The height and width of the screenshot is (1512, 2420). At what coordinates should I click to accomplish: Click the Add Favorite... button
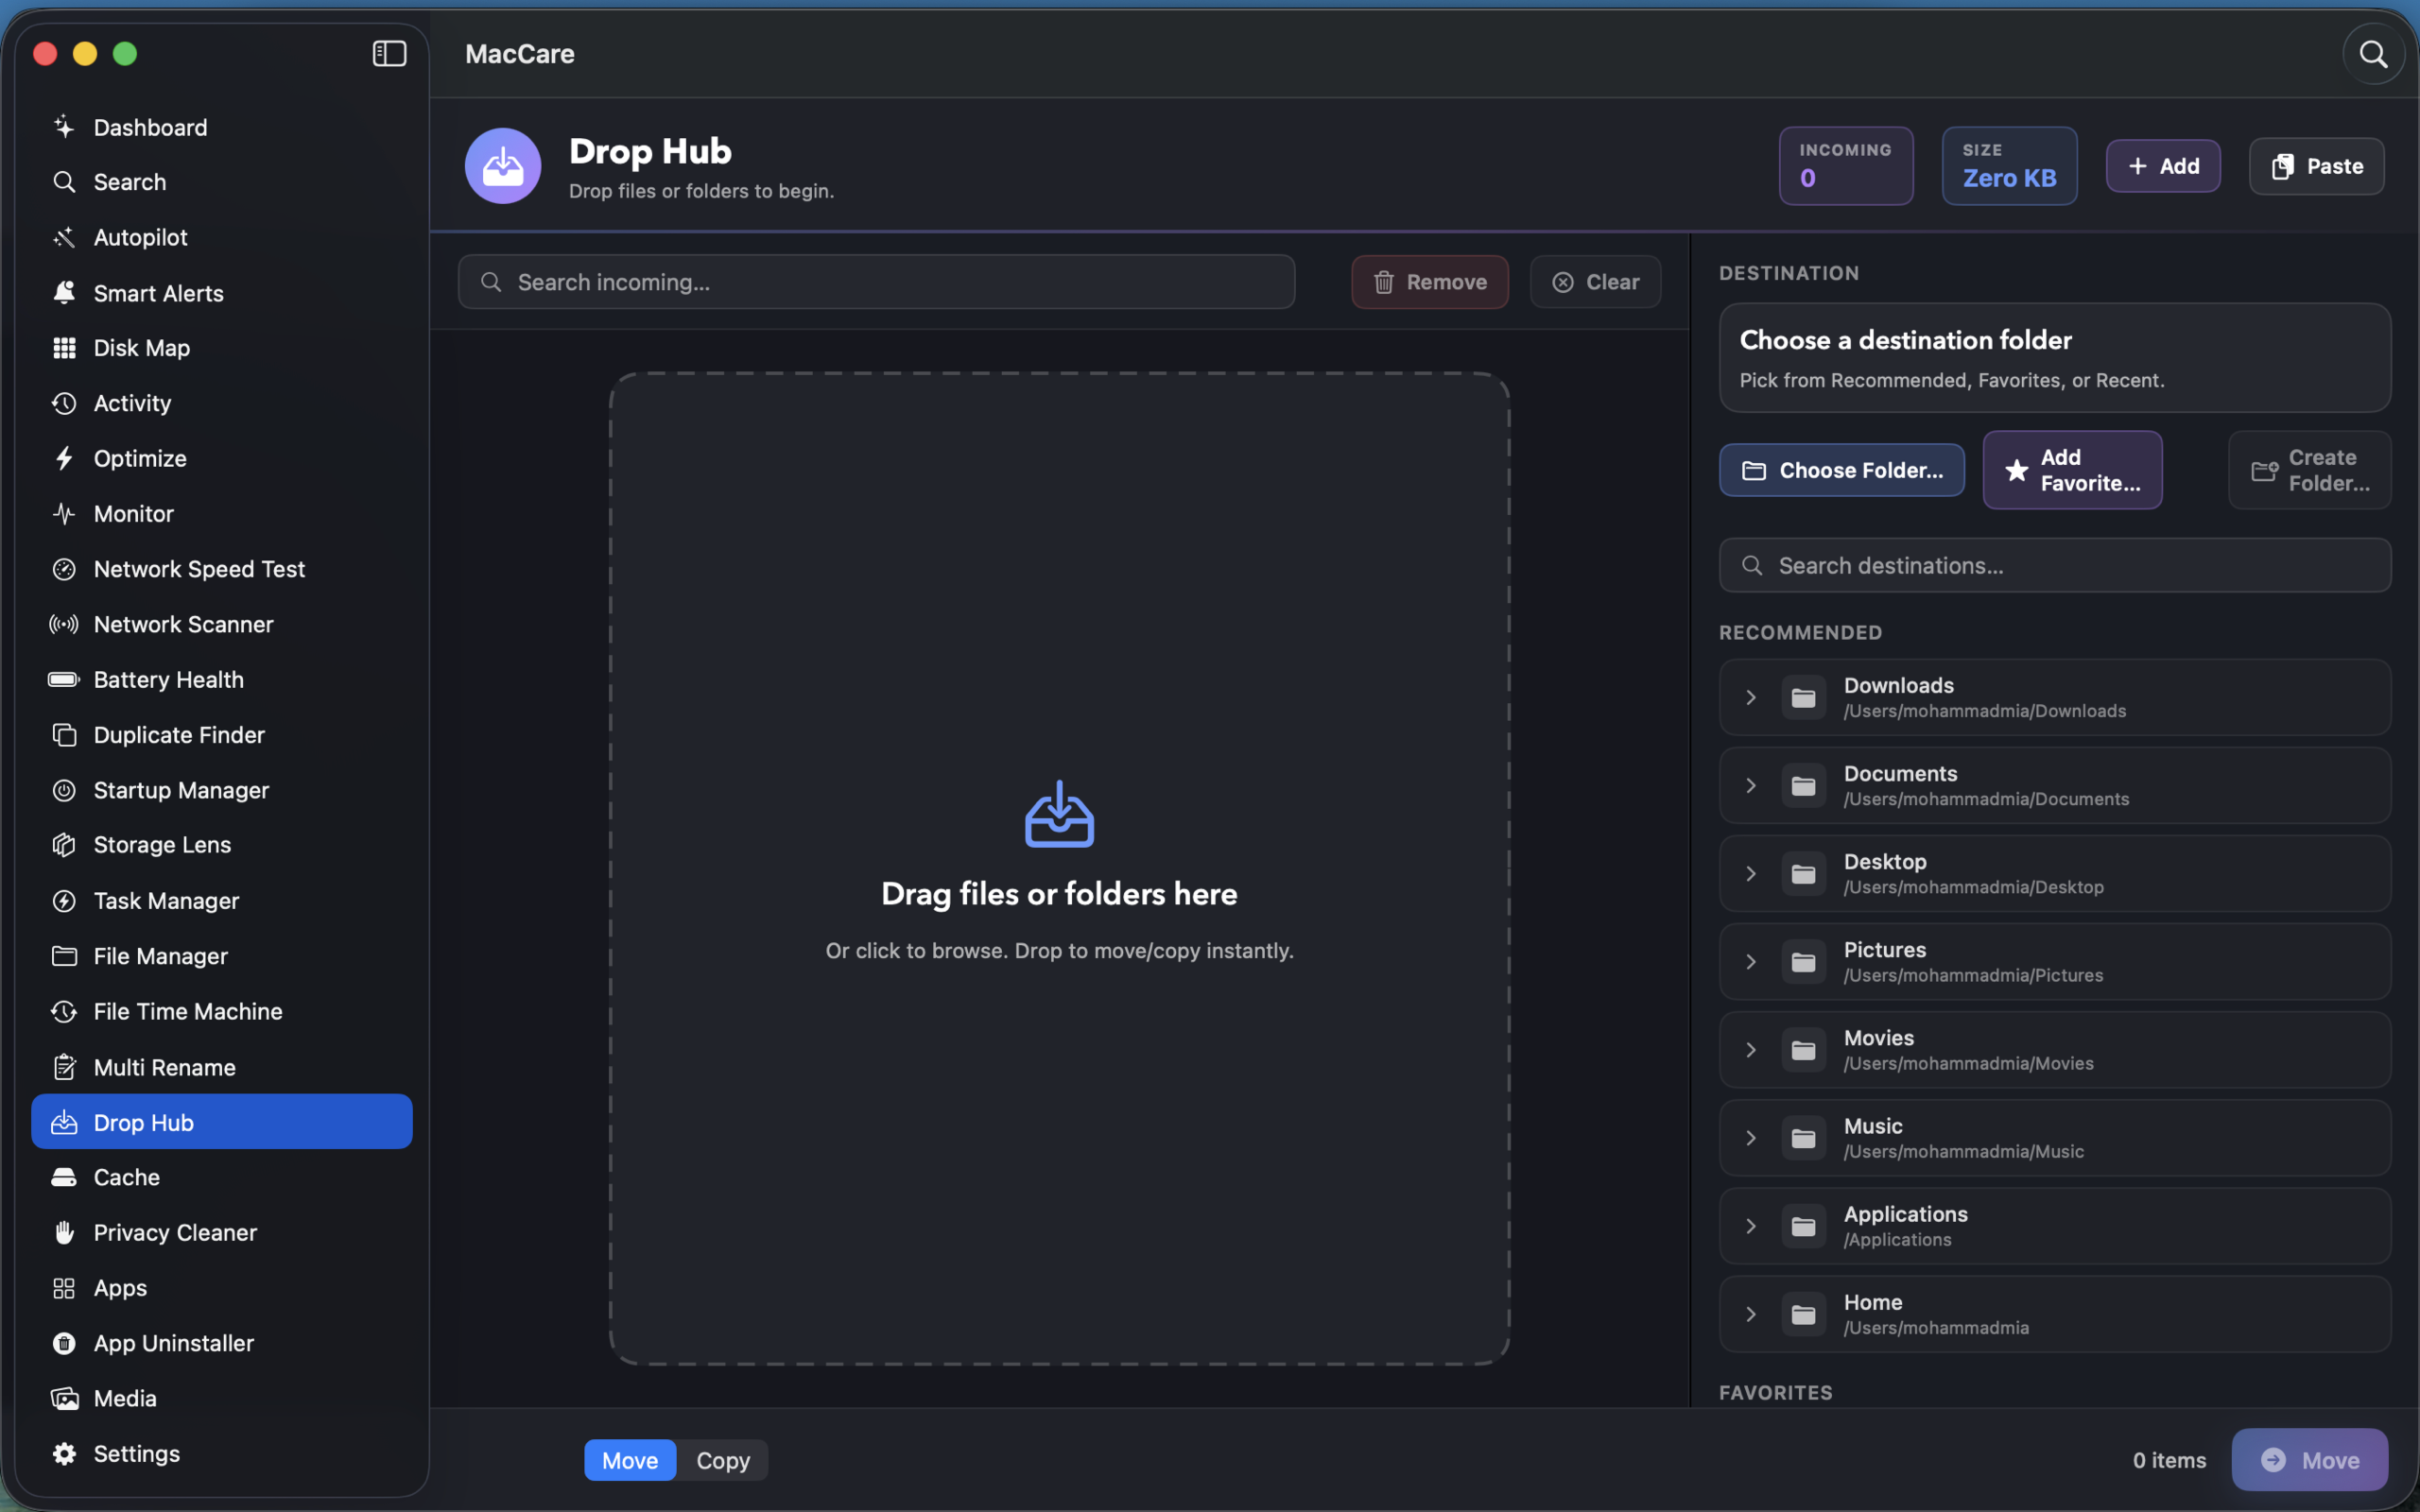pyautogui.click(x=2072, y=470)
